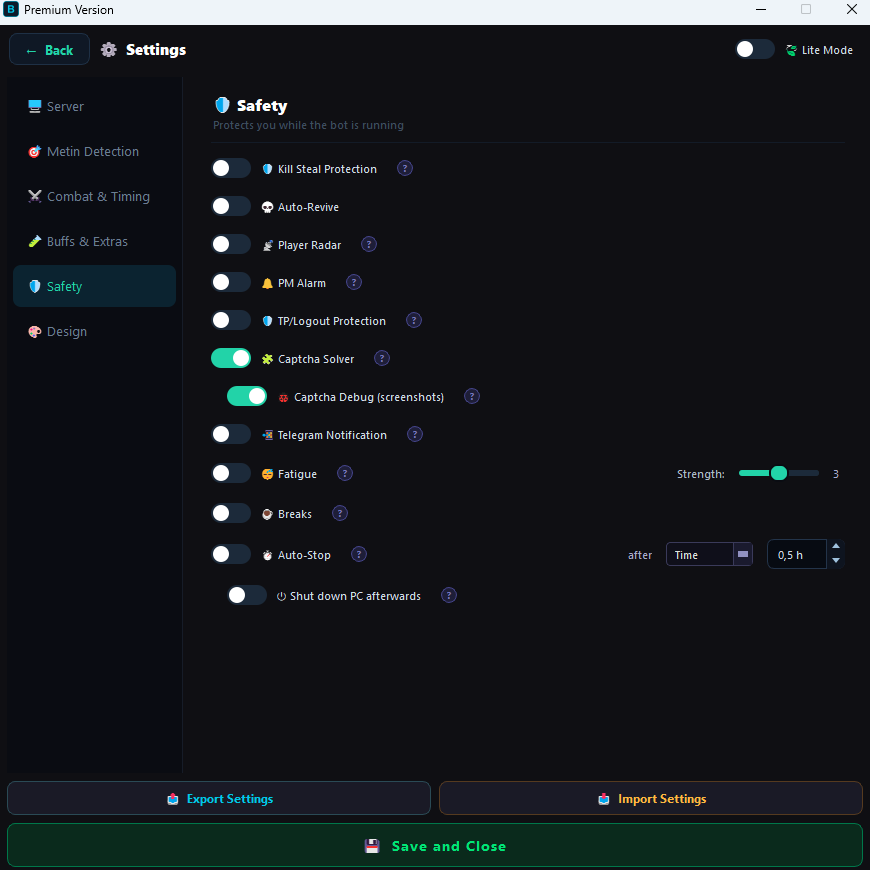
Task: Toggle Lite Mode on
Action: [755, 49]
